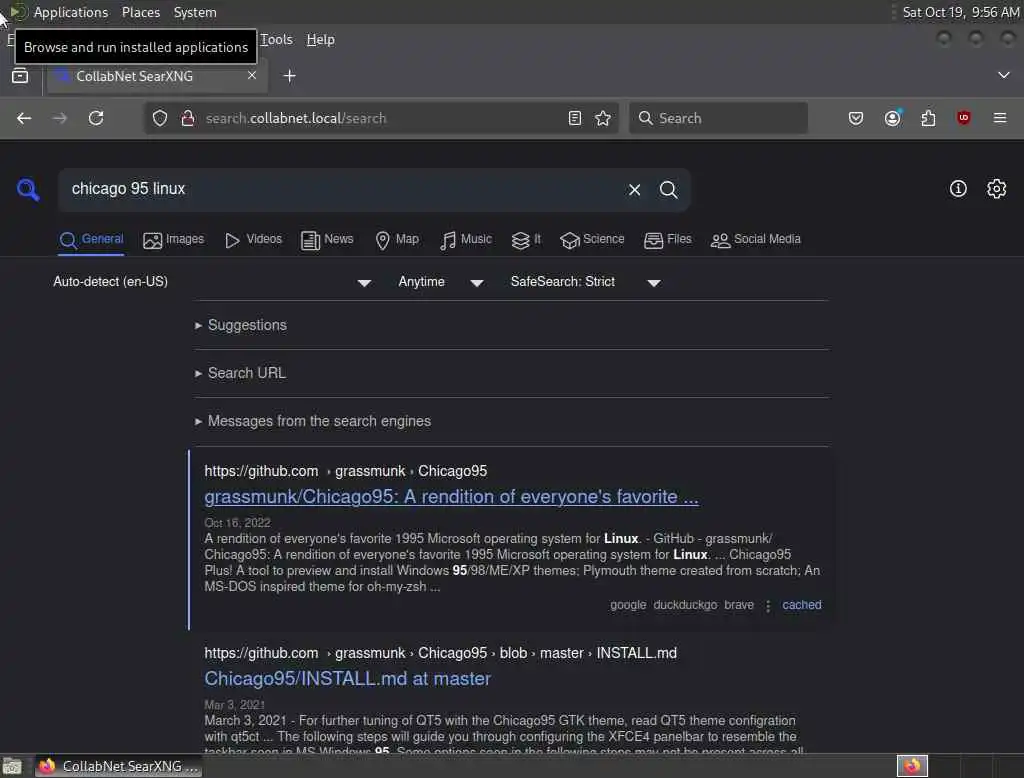Switch to the It category

(526, 240)
